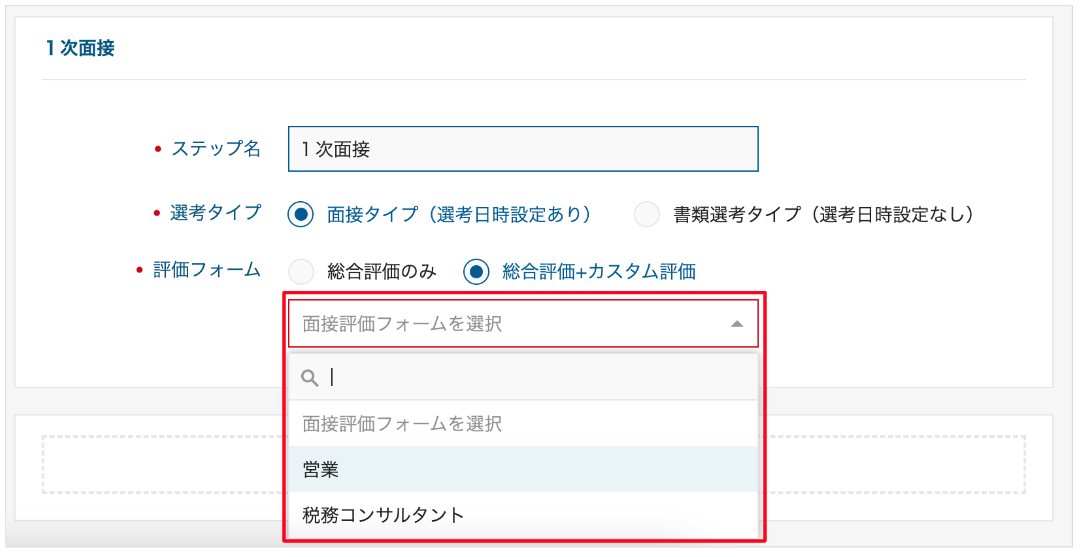The height and width of the screenshot is (557, 1081).
Task: Collapse dropdown using the triangle arrow
Action: click(x=737, y=324)
